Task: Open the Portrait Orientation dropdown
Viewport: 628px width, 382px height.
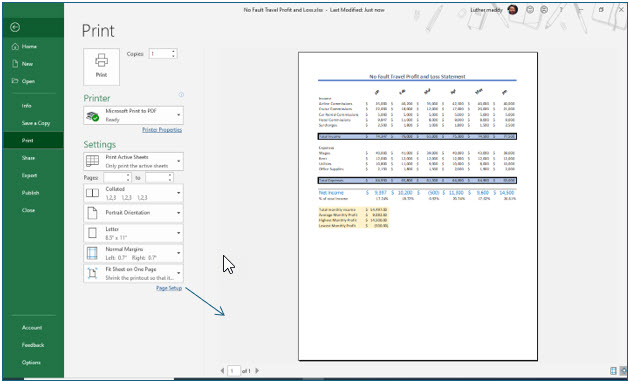Action: point(133,213)
